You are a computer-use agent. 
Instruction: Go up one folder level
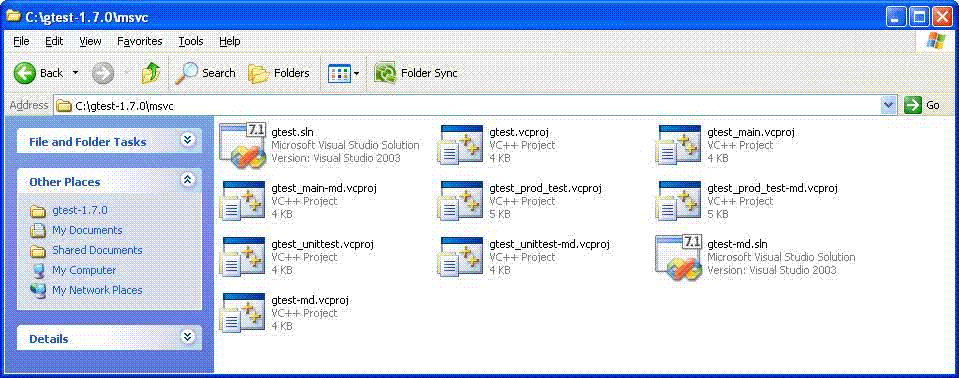point(150,73)
